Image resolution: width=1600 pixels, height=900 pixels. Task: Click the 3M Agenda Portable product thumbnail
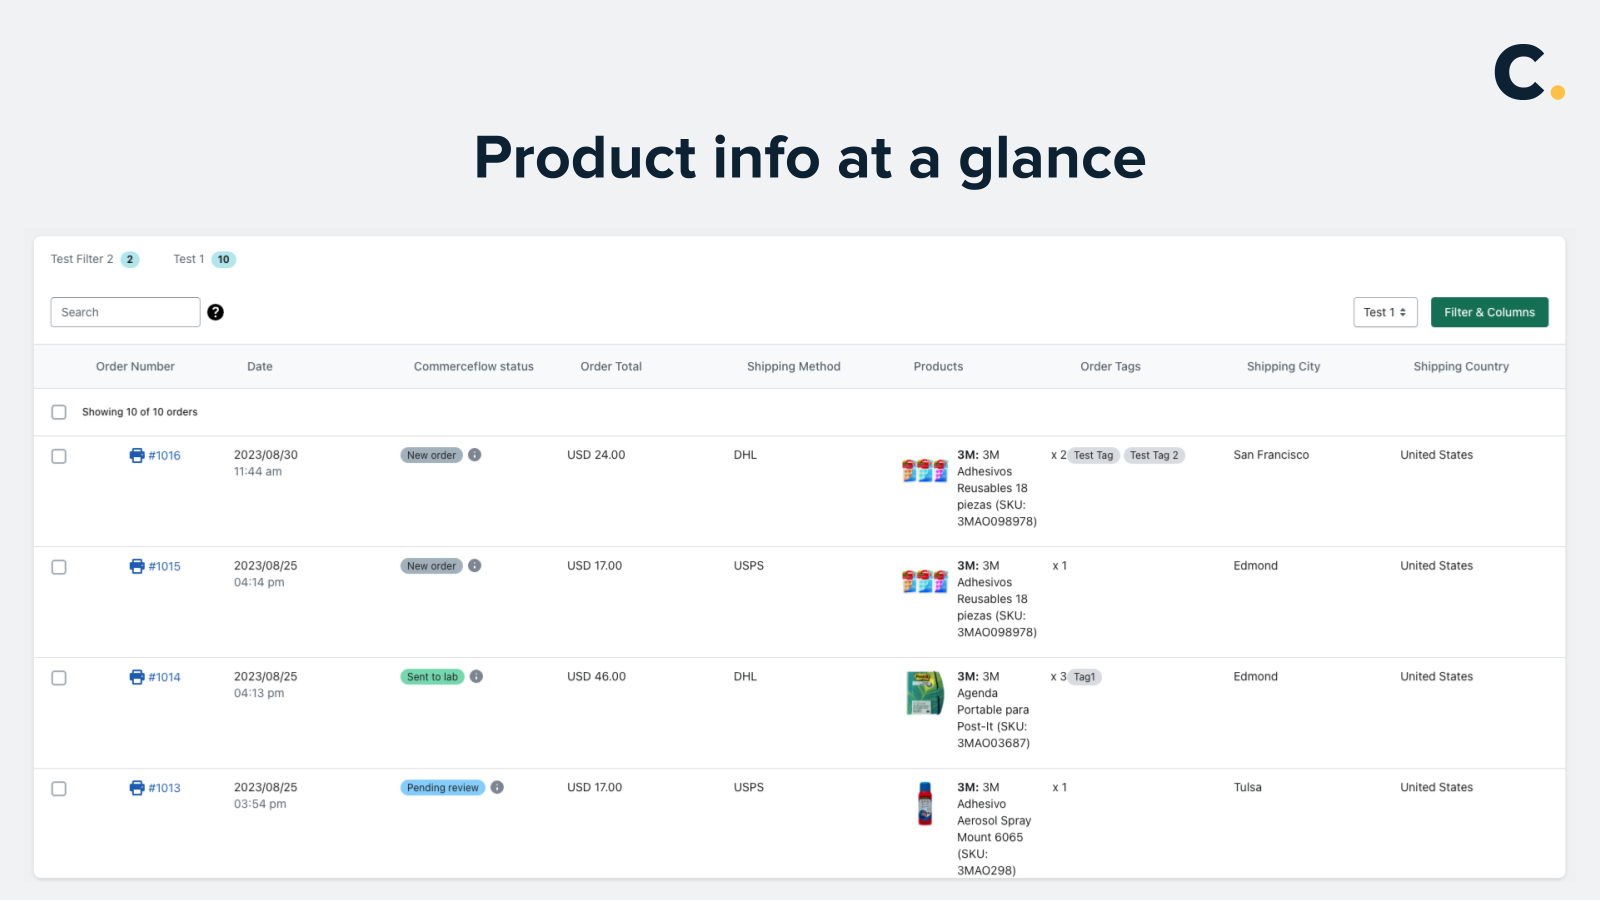925,693
